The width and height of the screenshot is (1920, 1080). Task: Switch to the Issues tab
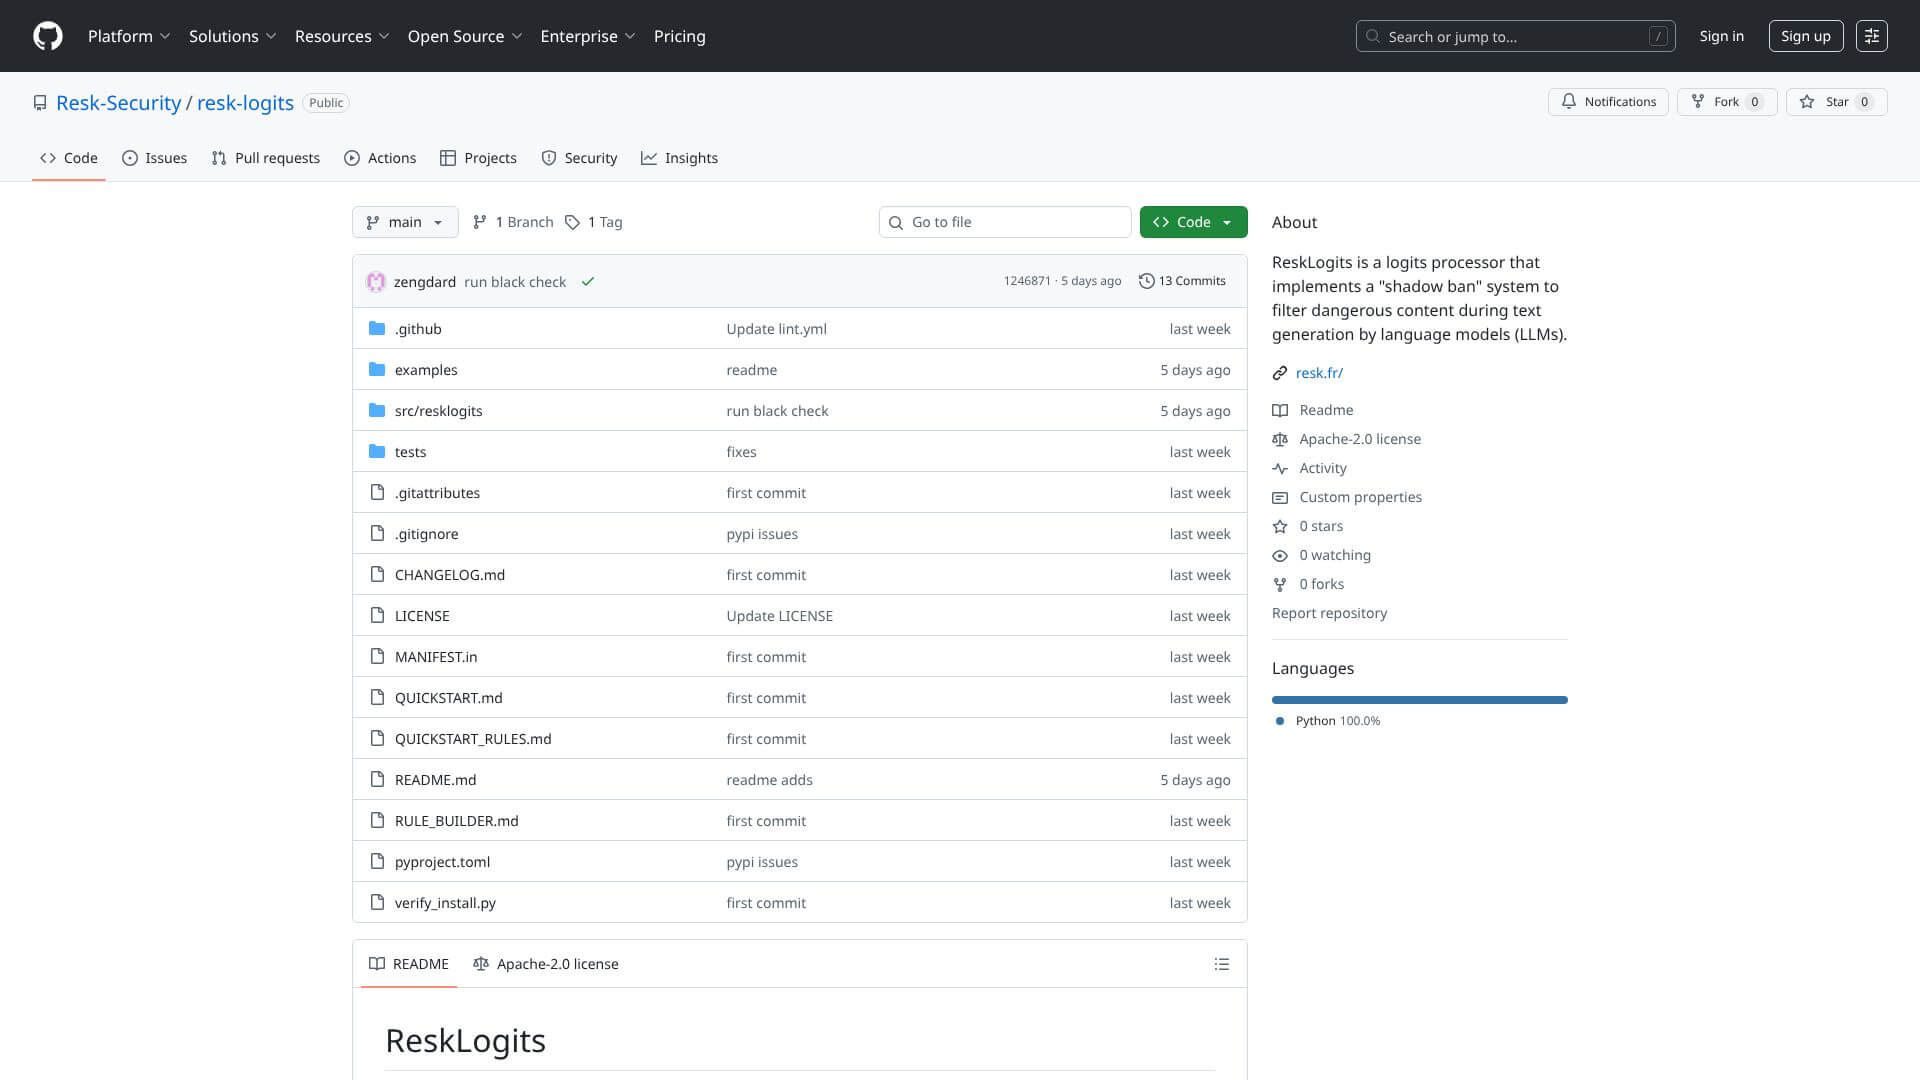pos(154,158)
